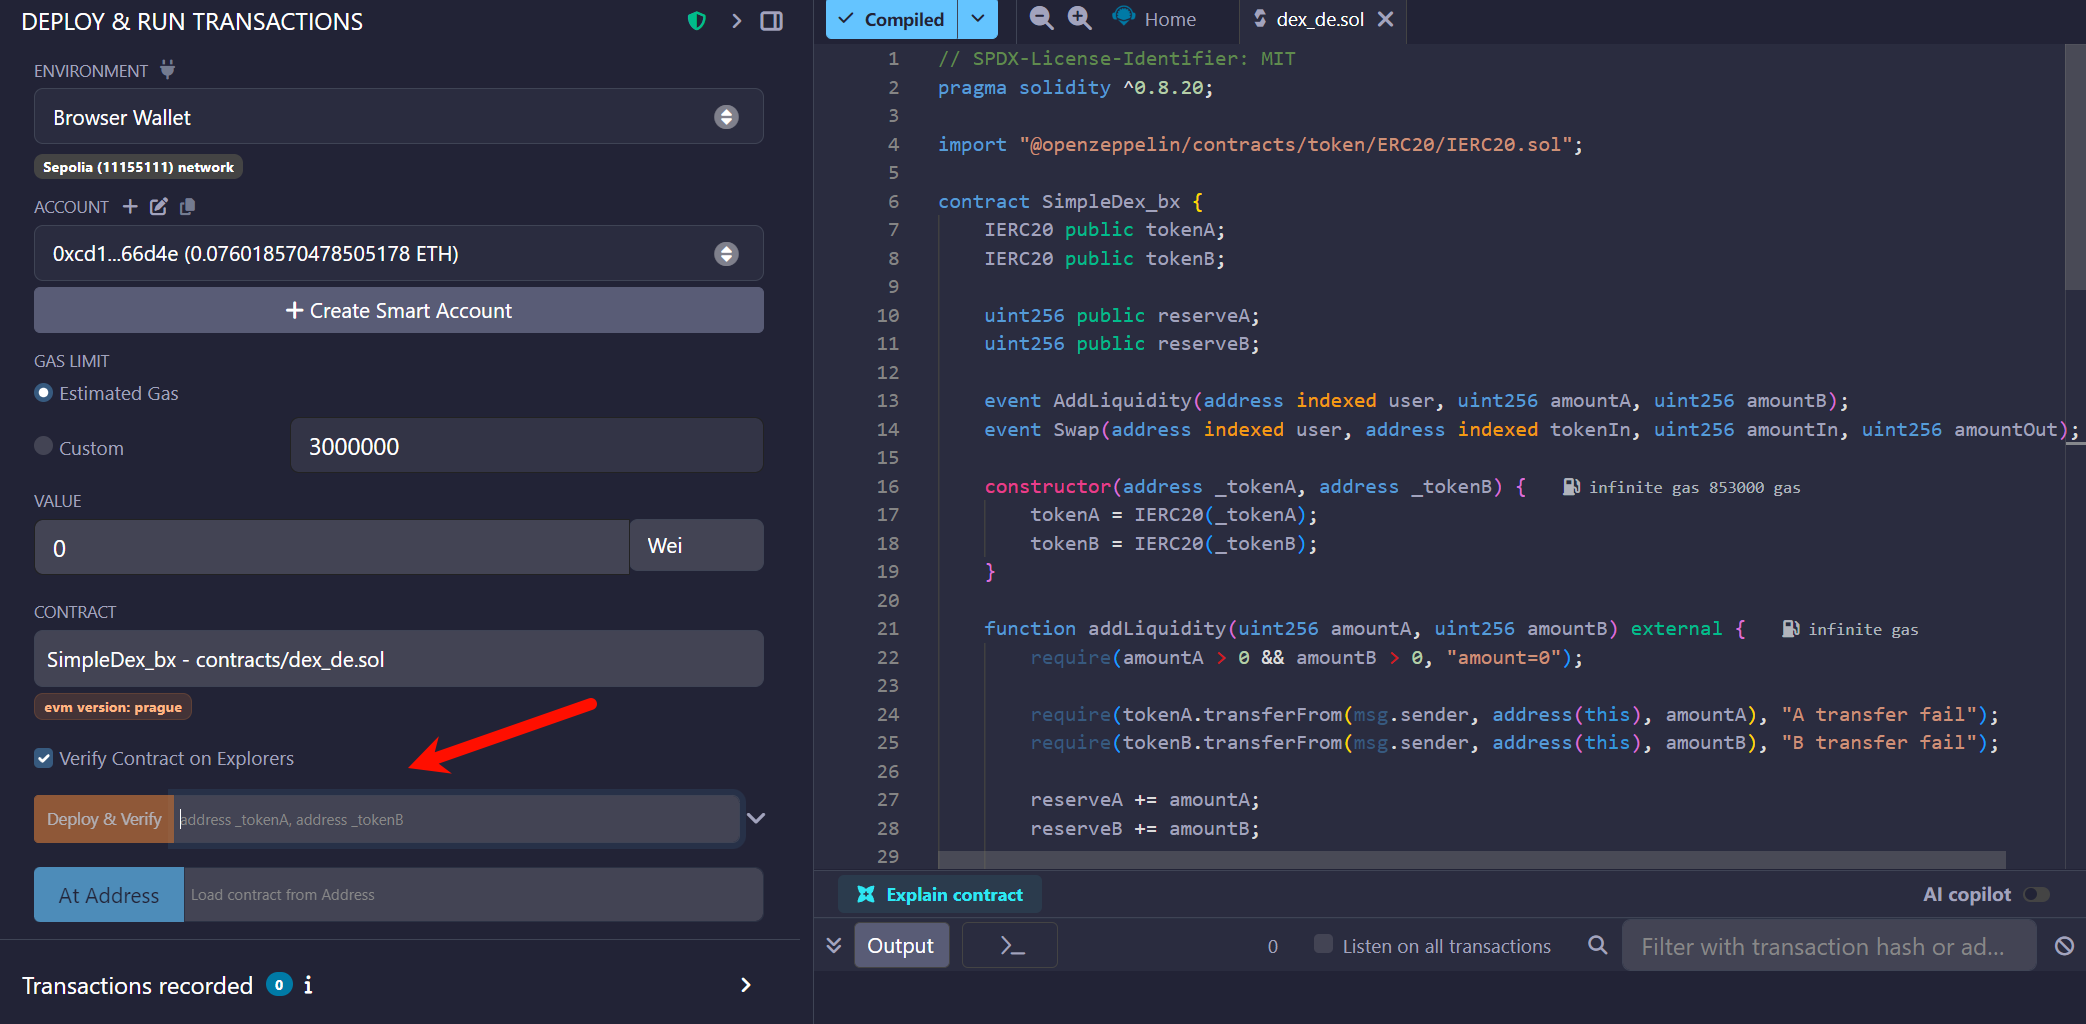Click the edit account pencil icon

pos(159,206)
